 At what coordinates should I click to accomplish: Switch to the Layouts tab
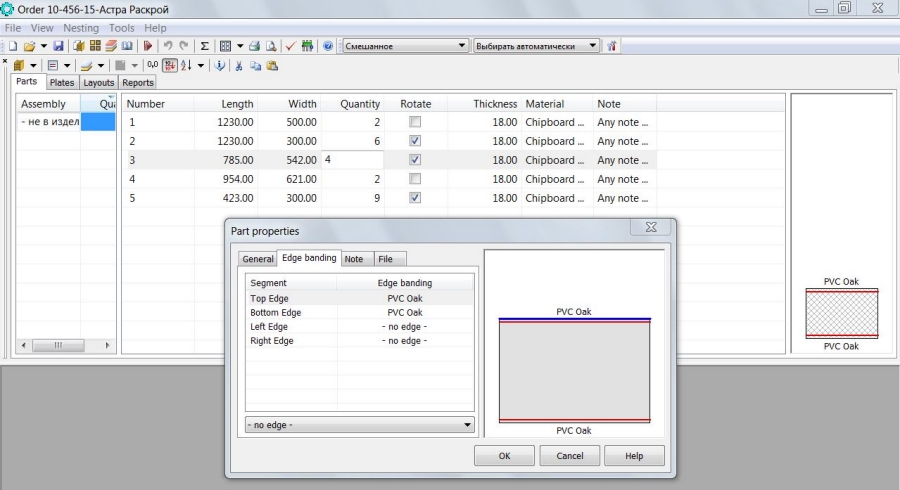99,83
